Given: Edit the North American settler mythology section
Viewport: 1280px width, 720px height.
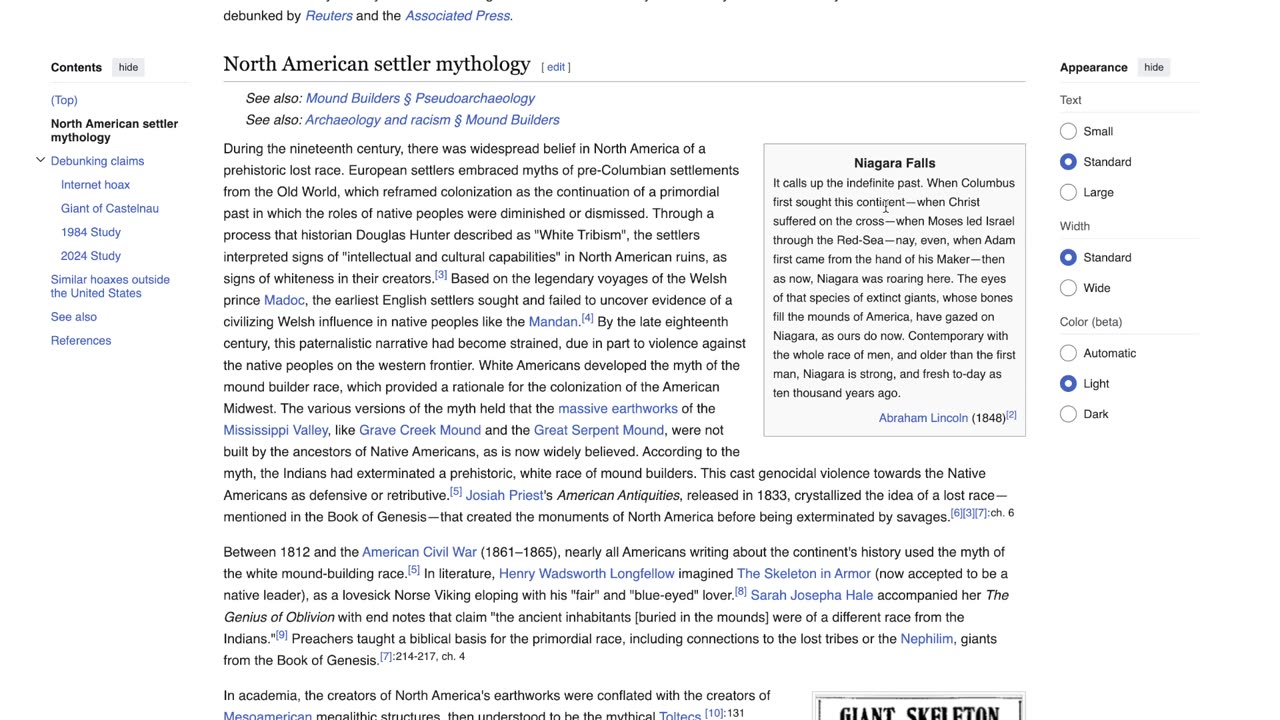Looking at the screenshot, I should (556, 67).
